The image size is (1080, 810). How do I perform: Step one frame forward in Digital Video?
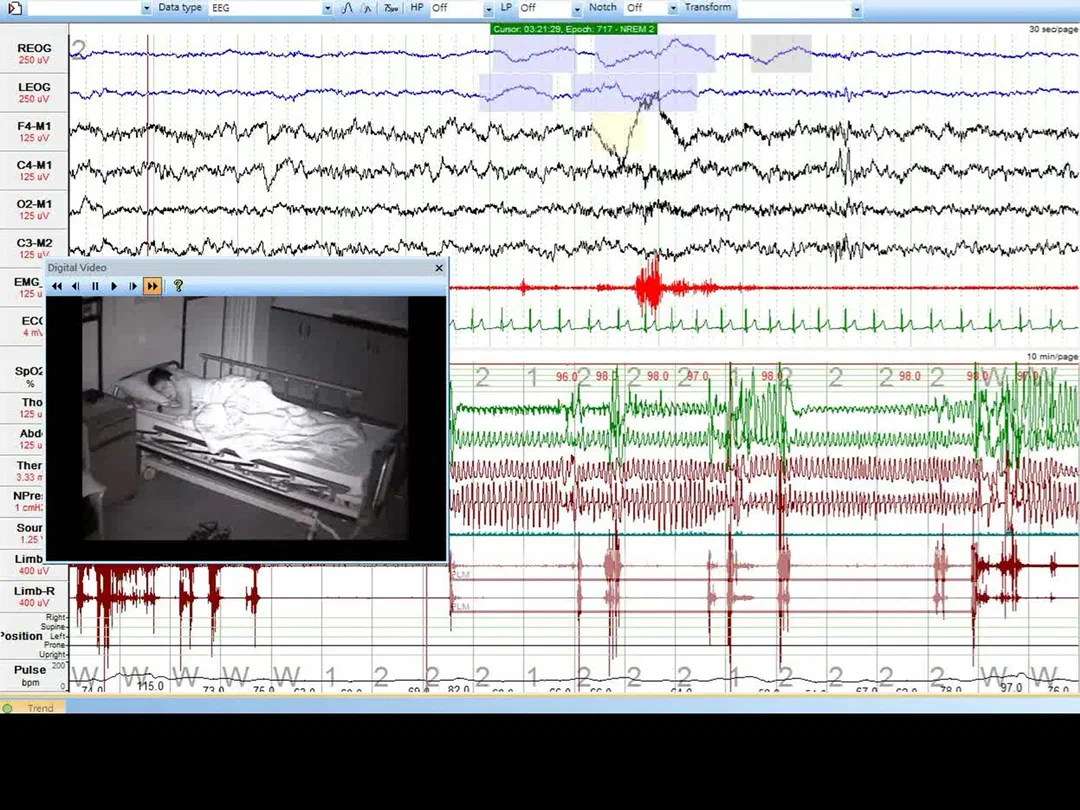click(133, 286)
